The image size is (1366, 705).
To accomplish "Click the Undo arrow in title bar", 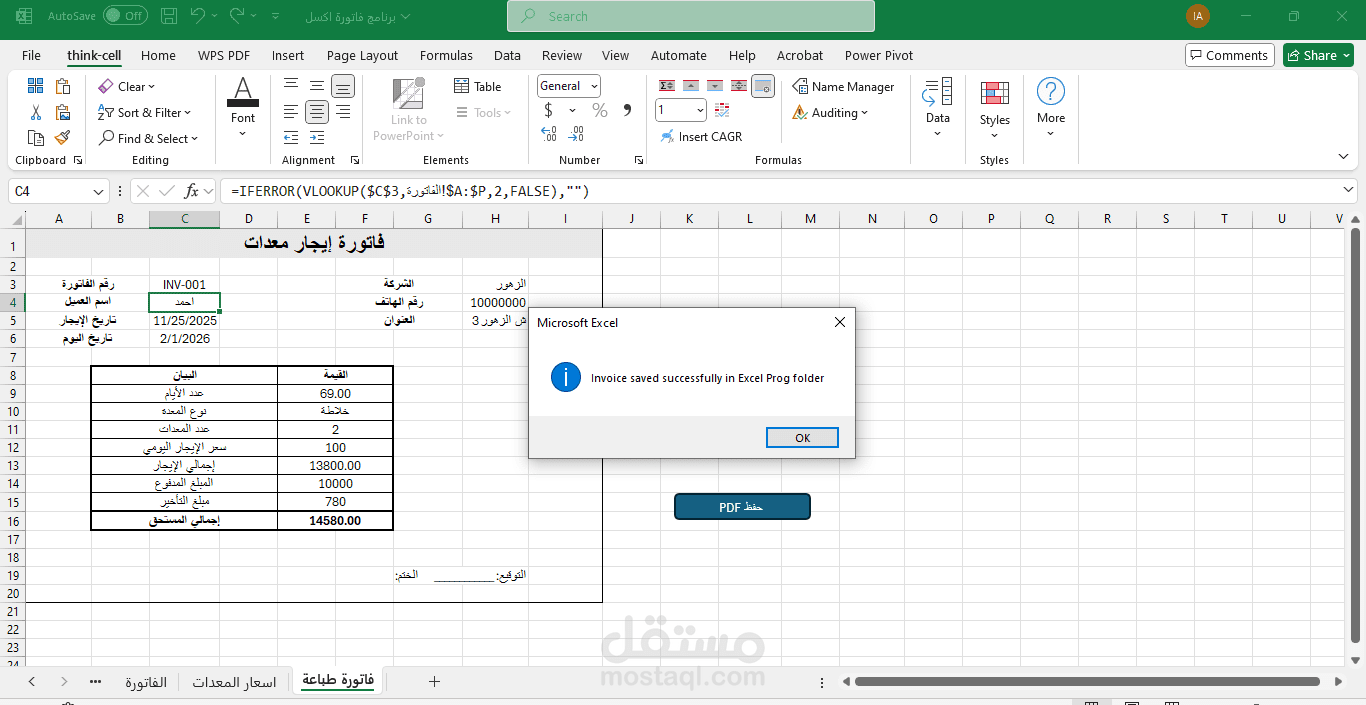I will click(x=198, y=16).
